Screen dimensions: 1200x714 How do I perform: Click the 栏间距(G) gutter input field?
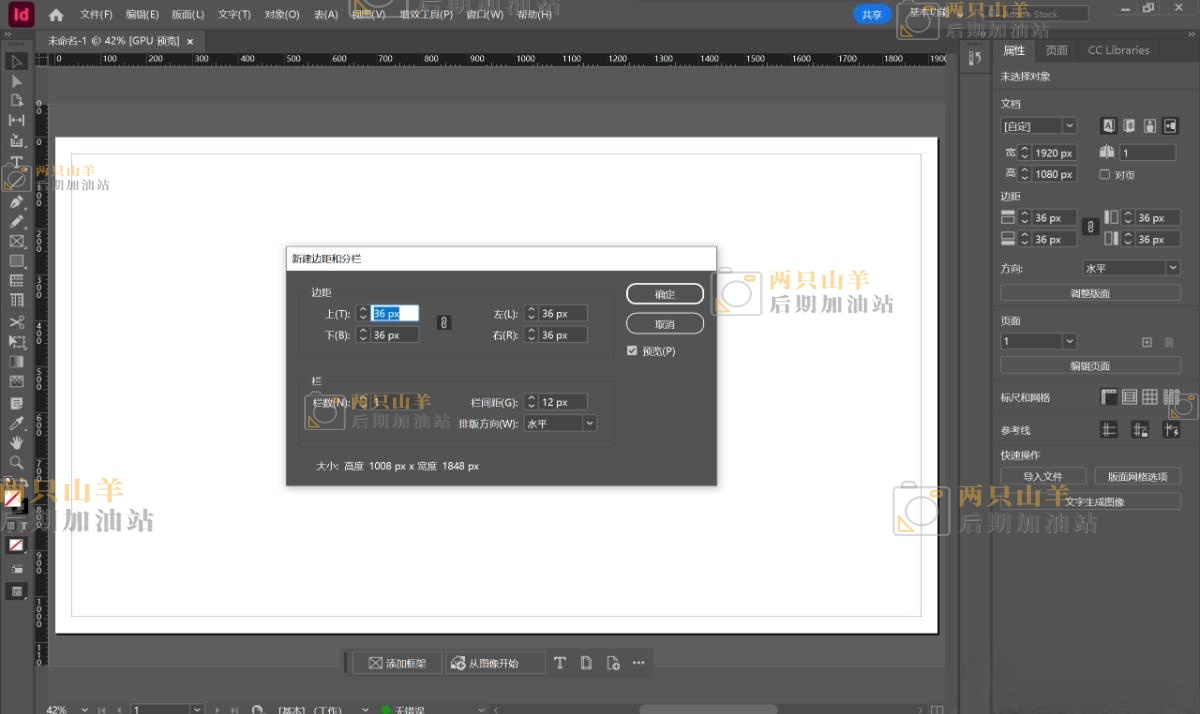pos(563,402)
